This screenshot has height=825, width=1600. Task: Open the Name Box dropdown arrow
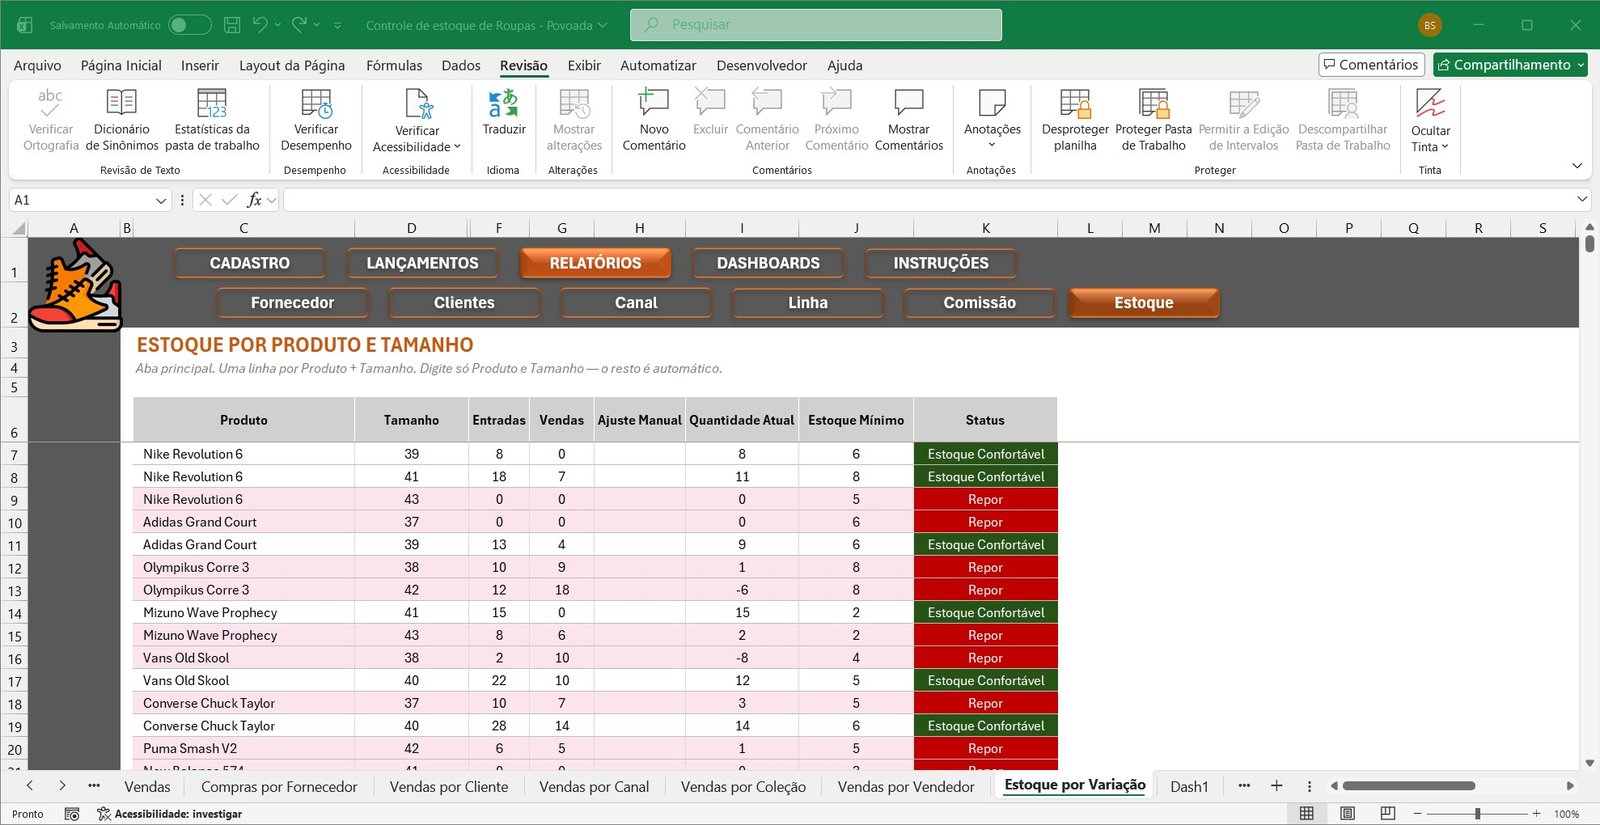(x=161, y=201)
